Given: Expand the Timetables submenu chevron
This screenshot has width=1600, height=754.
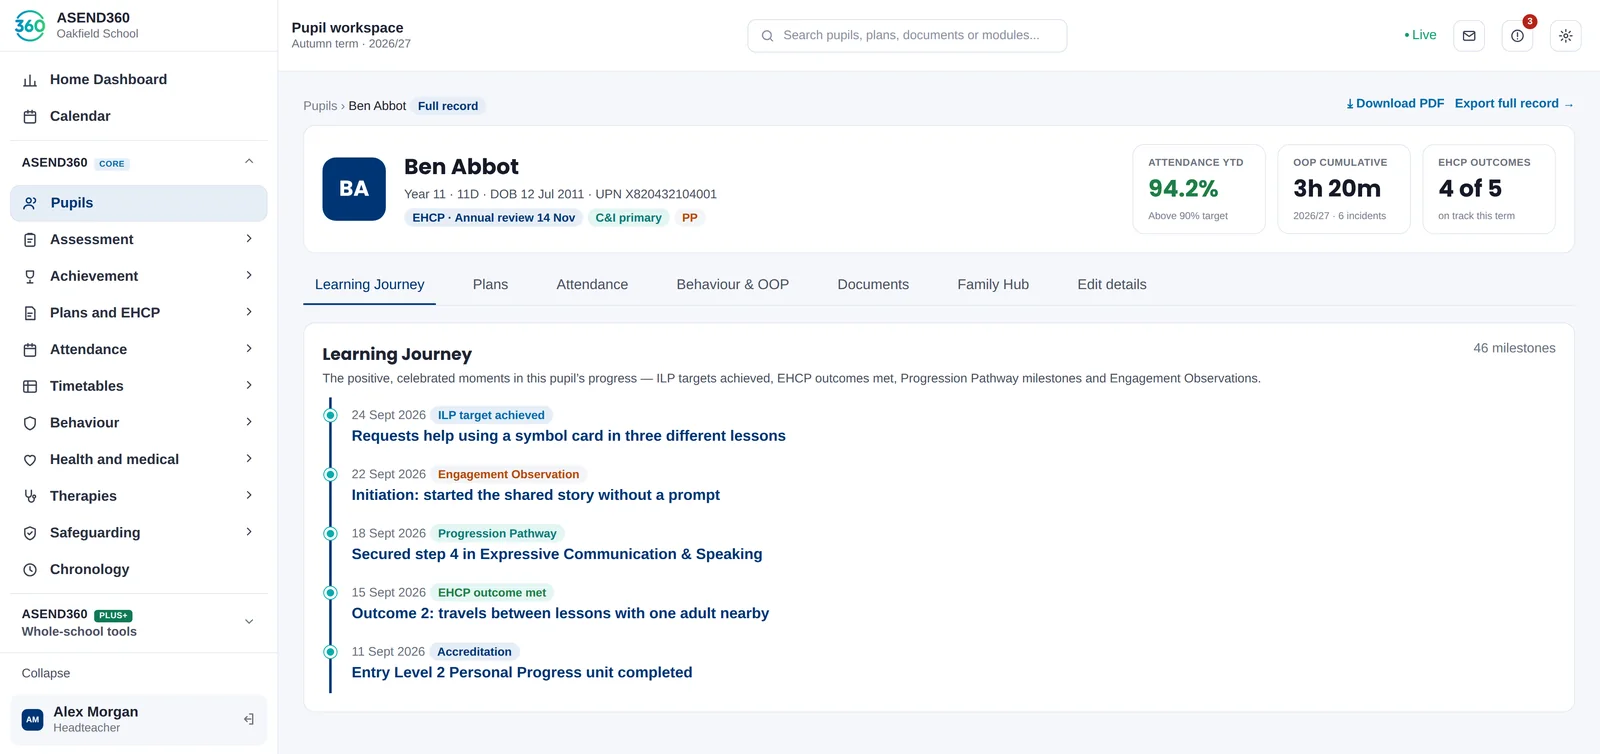Looking at the screenshot, I should [x=249, y=386].
